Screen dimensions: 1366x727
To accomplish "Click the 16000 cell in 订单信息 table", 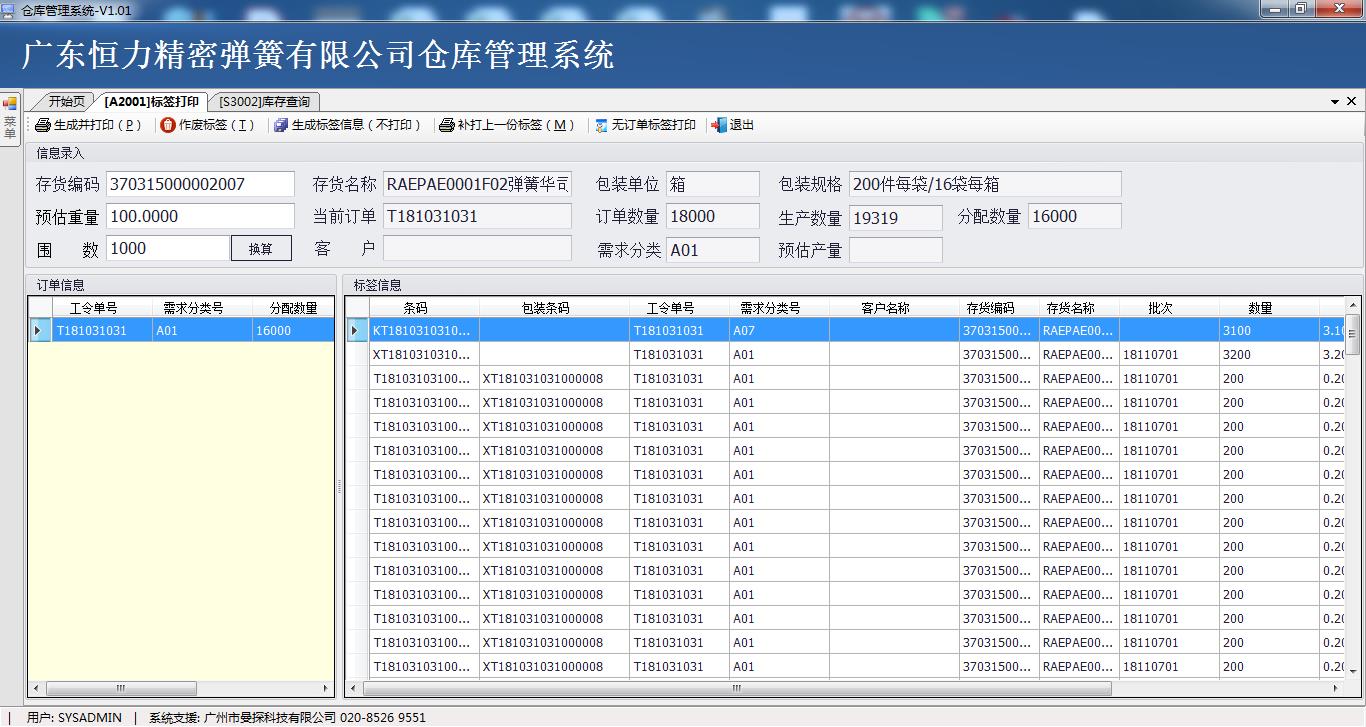I will (x=293, y=330).
